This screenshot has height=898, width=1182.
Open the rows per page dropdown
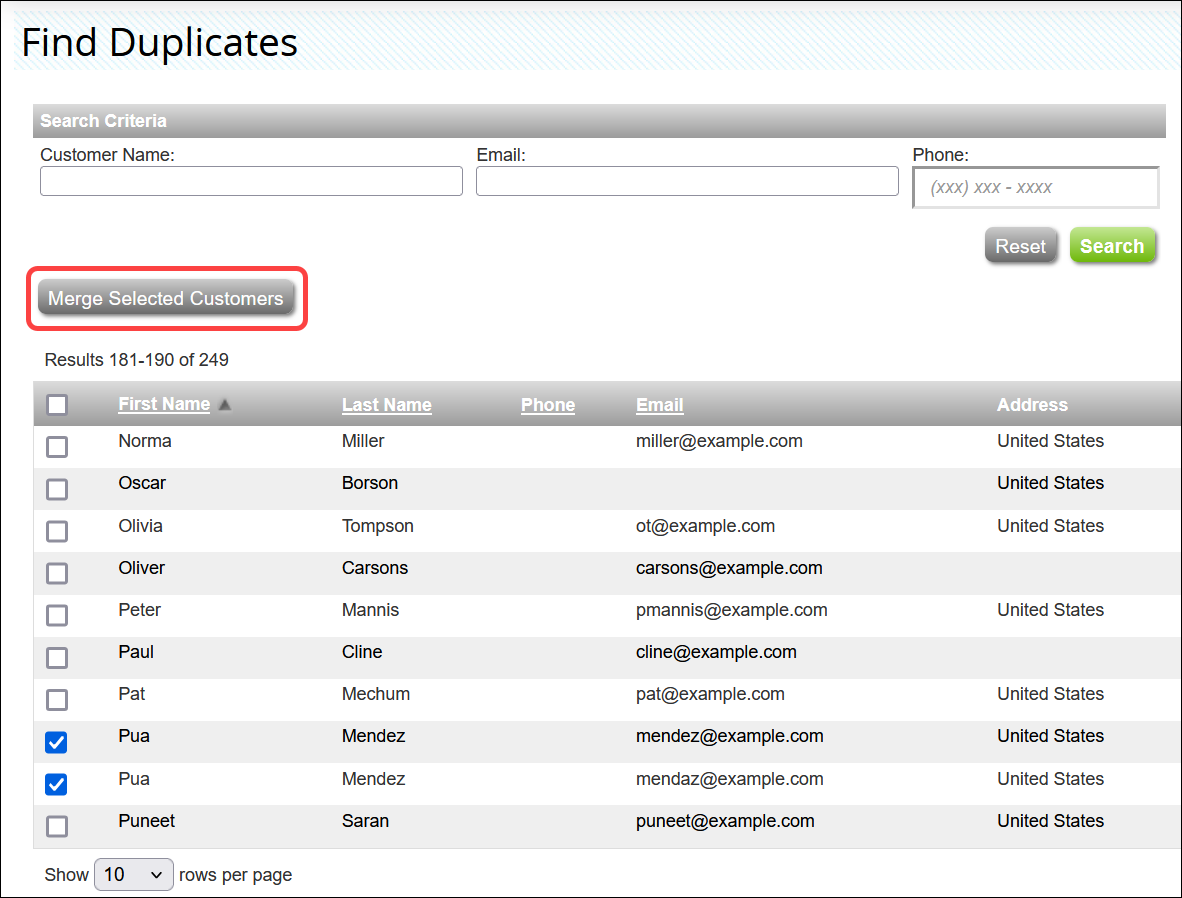[x=133, y=874]
